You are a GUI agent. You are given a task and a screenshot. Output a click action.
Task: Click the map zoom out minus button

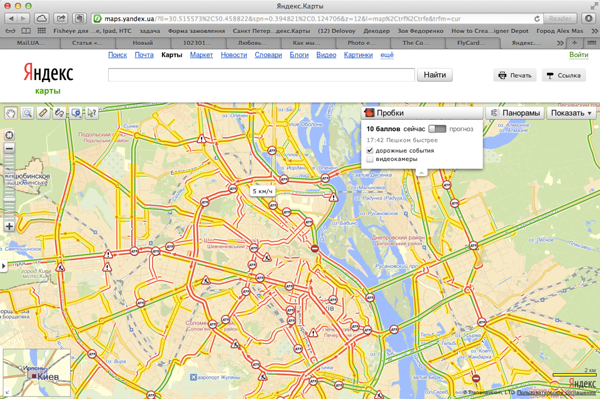[x=9, y=148]
